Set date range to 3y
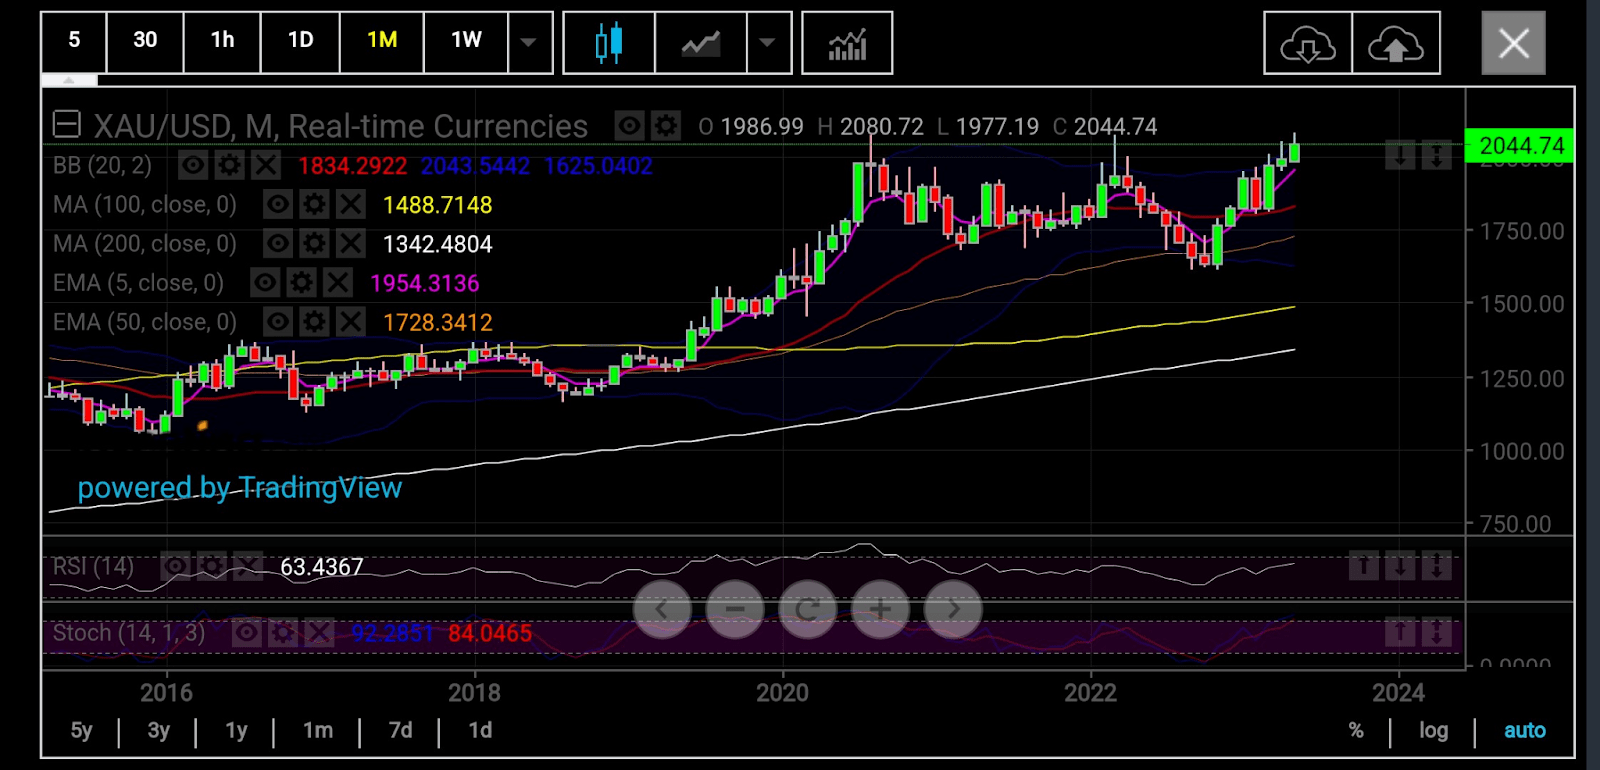 158,731
